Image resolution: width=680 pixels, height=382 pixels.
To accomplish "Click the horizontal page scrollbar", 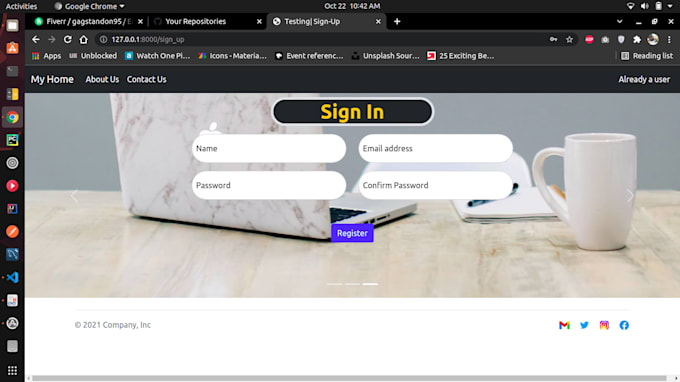I will [x=349, y=378].
